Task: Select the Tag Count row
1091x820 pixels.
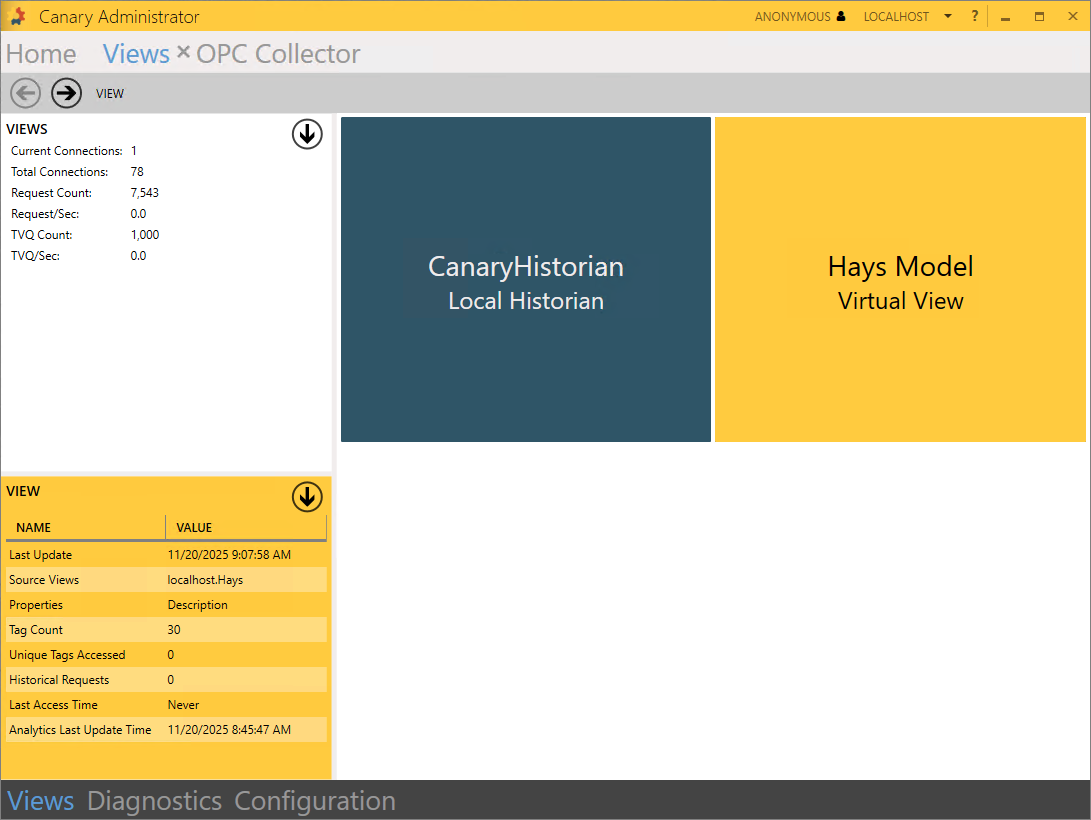Action: pyautogui.click(x=166, y=630)
